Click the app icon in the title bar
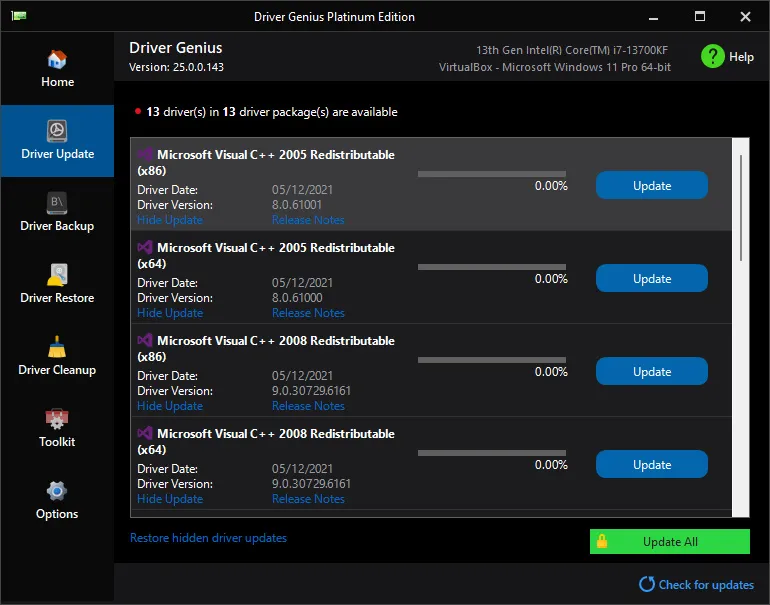This screenshot has width=770, height=605. tap(19, 16)
